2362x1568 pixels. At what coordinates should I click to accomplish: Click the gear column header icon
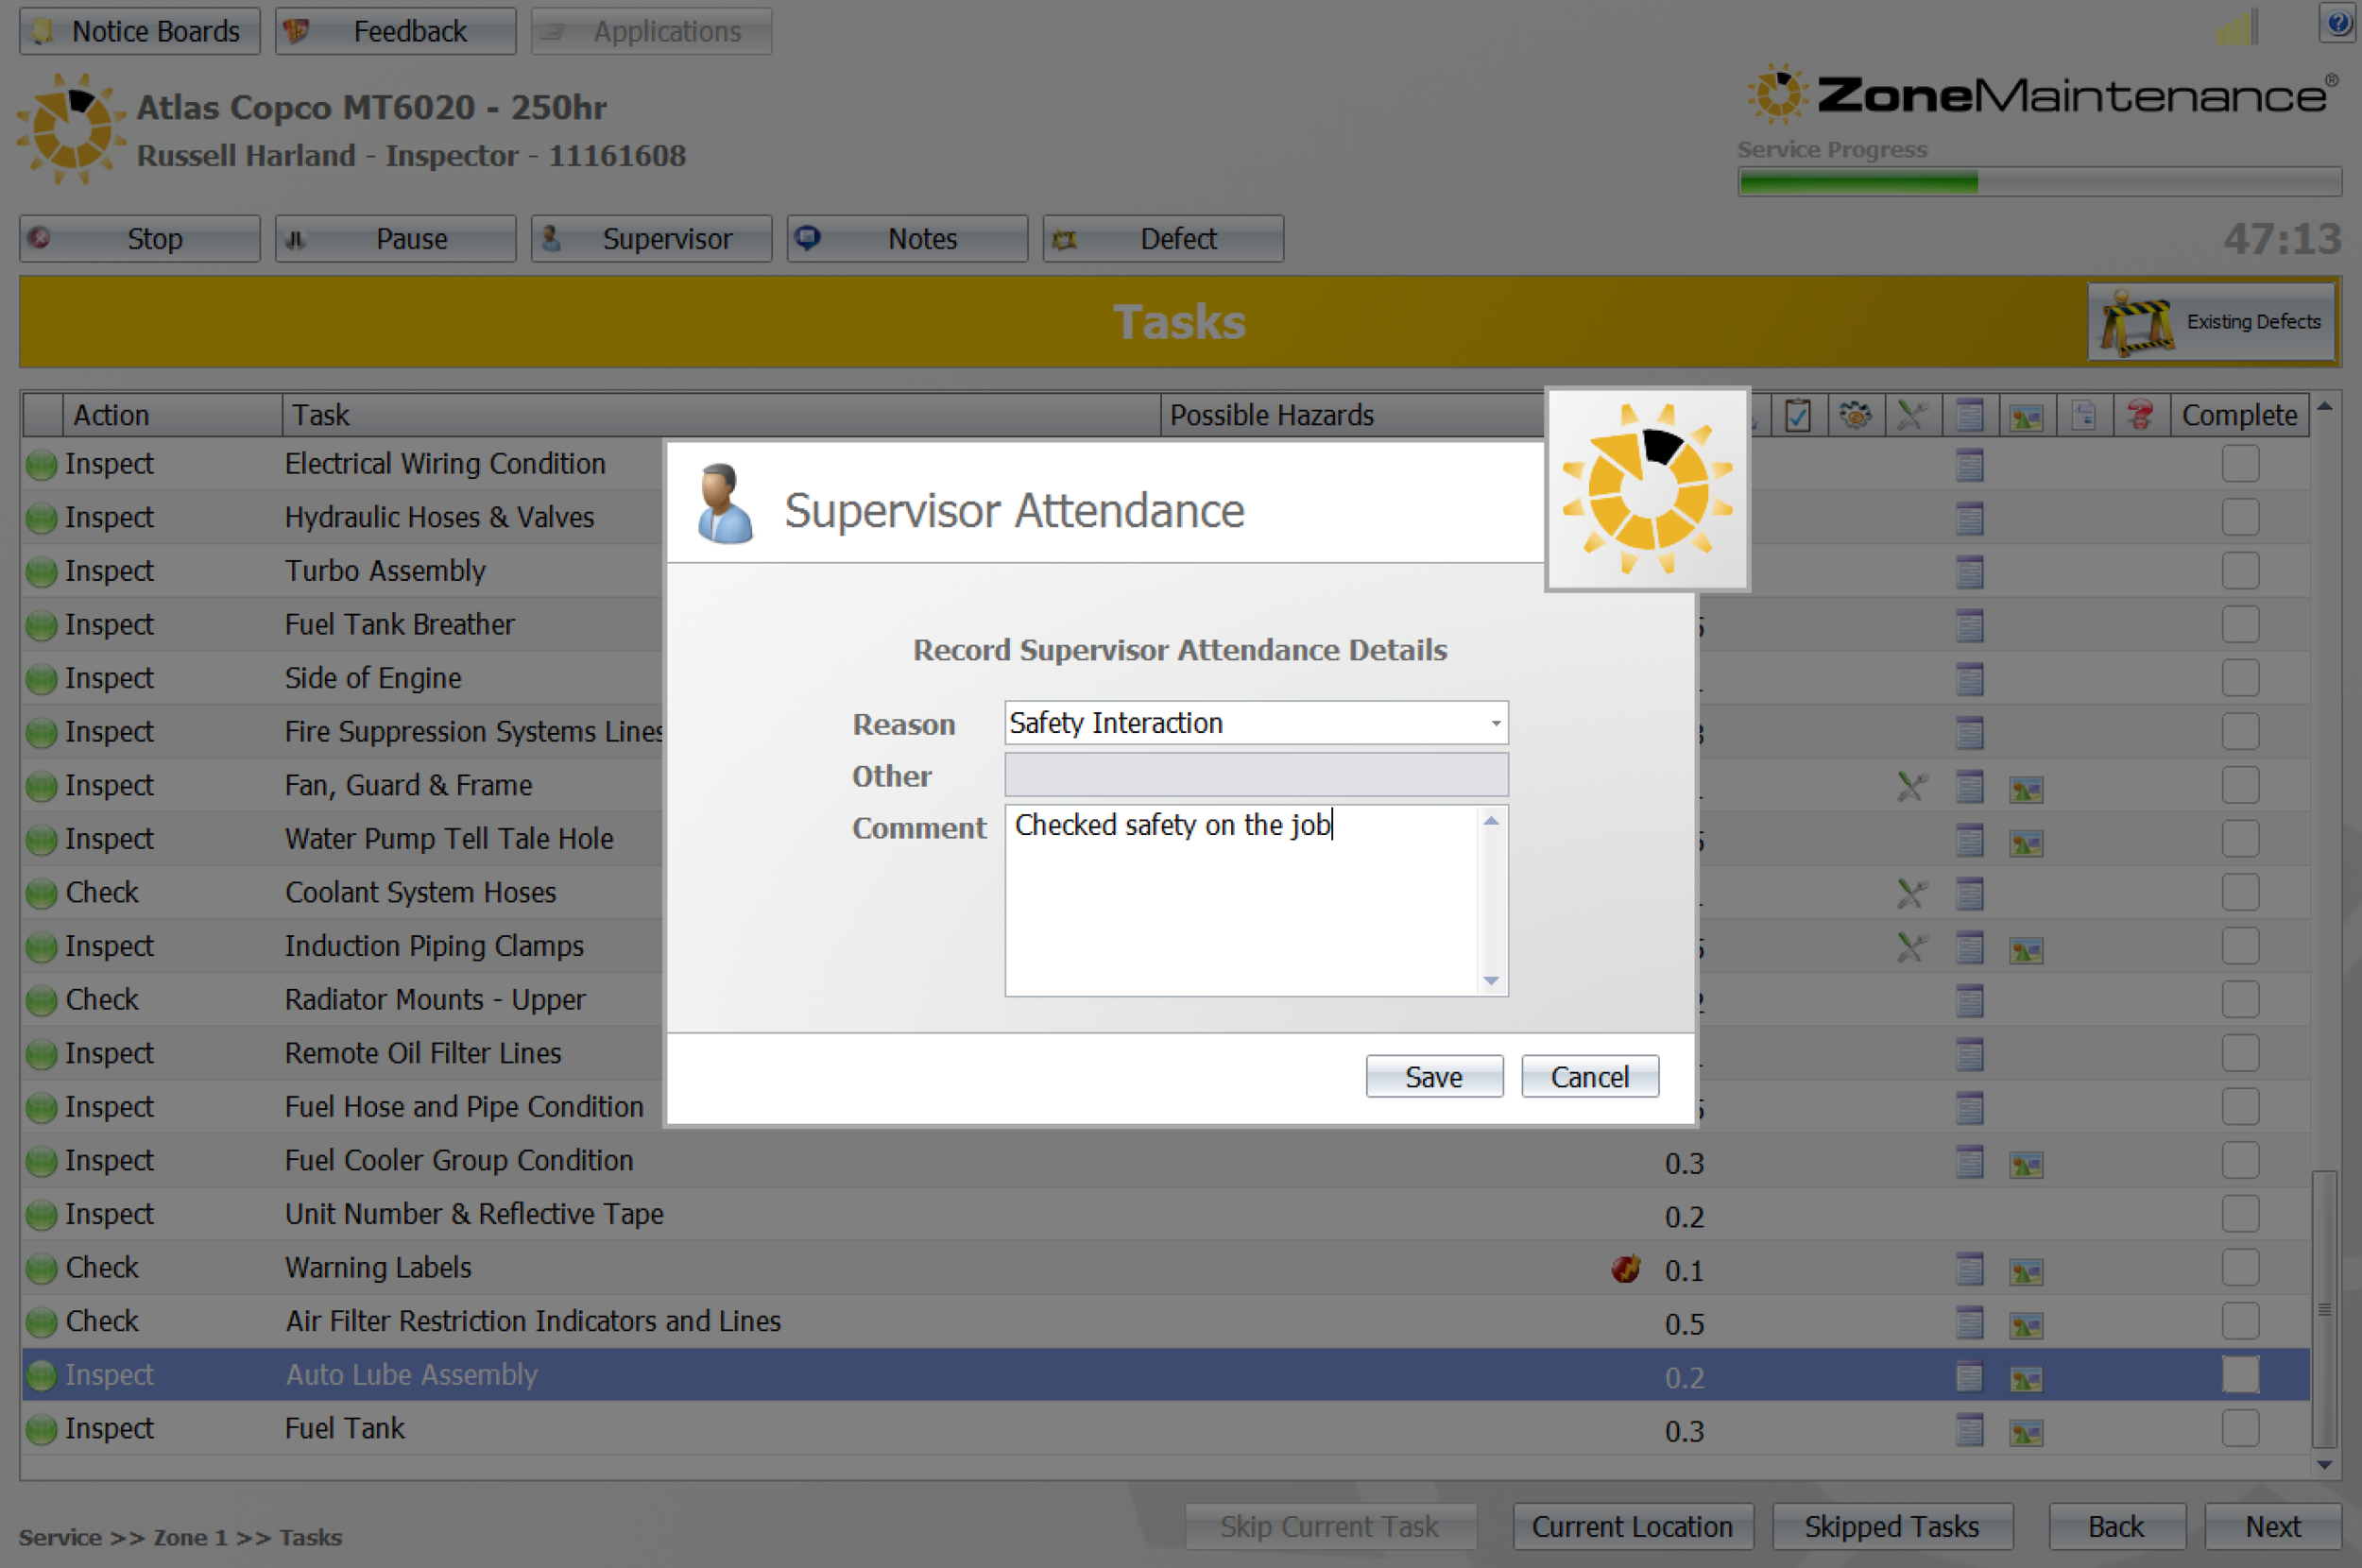pos(1855,415)
